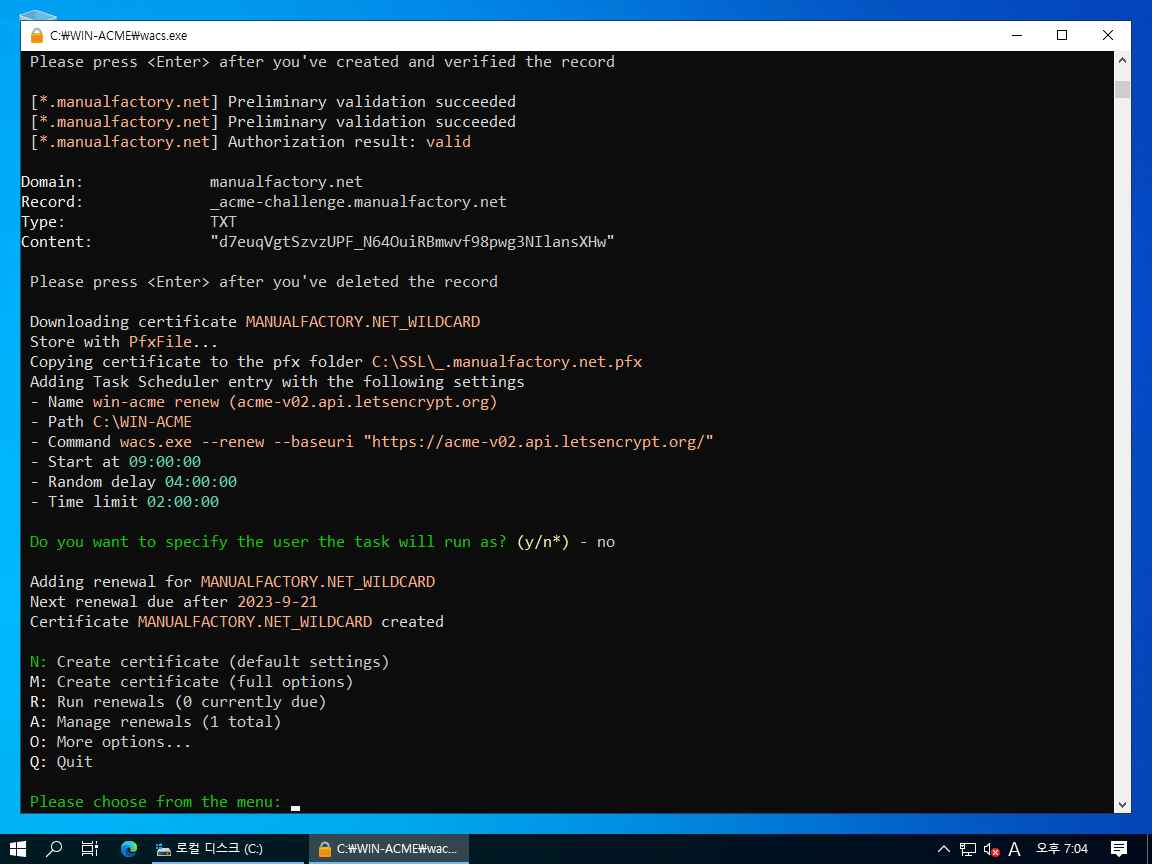Screen dimensions: 1152x864
Task: Click the 'A: Manage renewals (1 total)' line
Action: point(155,721)
